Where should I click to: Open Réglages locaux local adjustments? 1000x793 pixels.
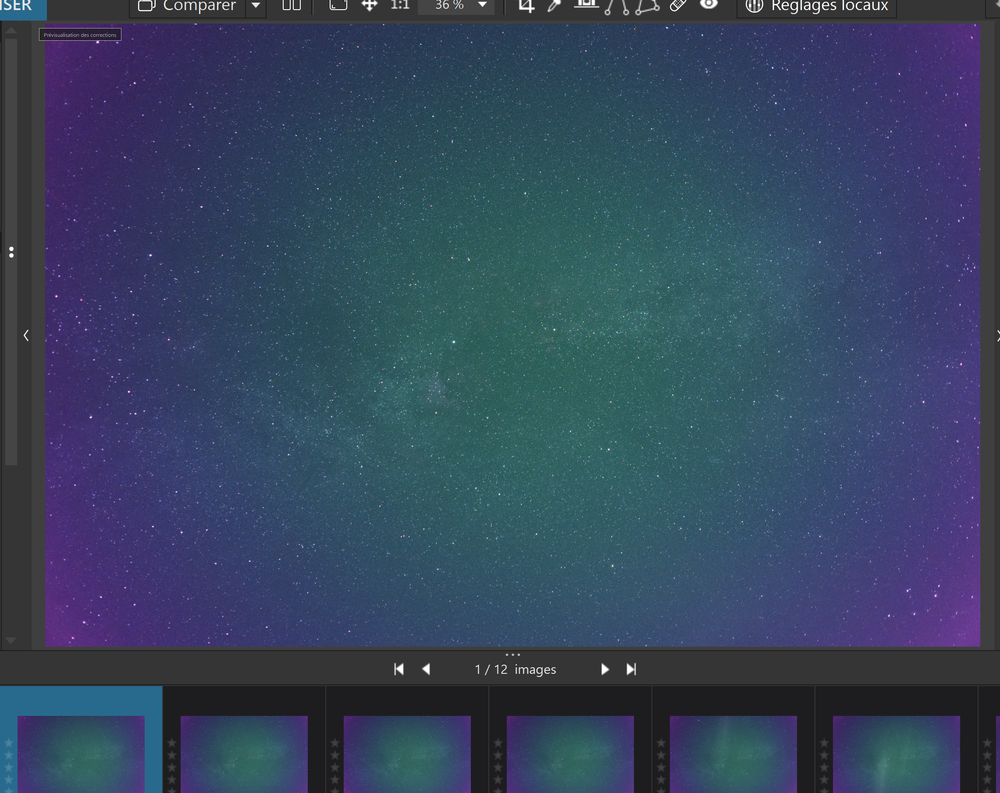pos(817,6)
